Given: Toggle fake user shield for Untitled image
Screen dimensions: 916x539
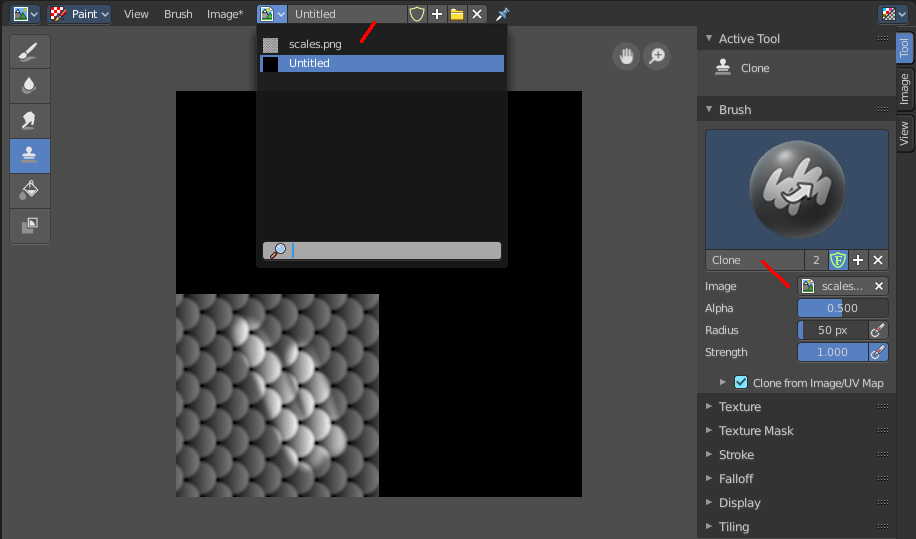Looking at the screenshot, I should (x=417, y=14).
